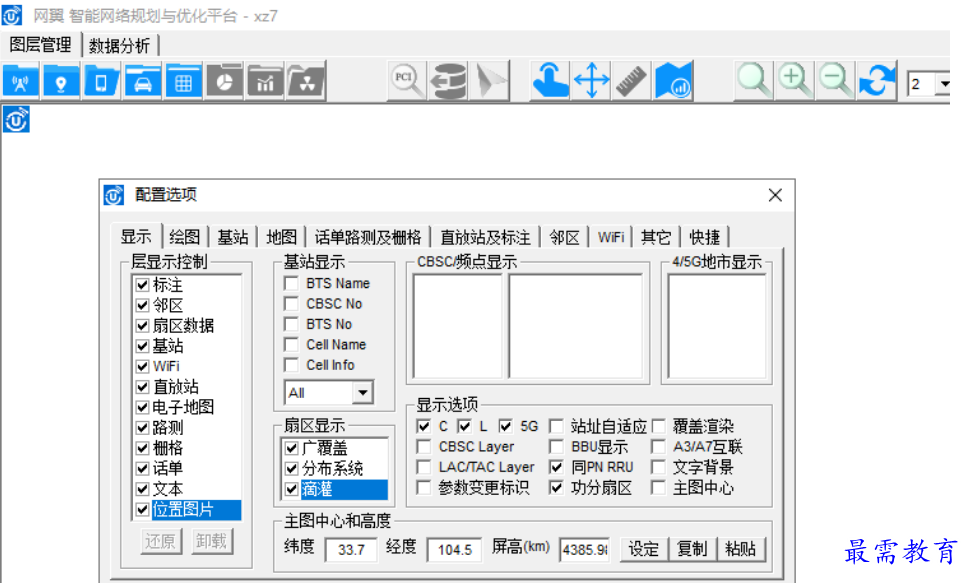966x583 pixels.
Task: Uncheck the 5G display option
Action: (505, 426)
